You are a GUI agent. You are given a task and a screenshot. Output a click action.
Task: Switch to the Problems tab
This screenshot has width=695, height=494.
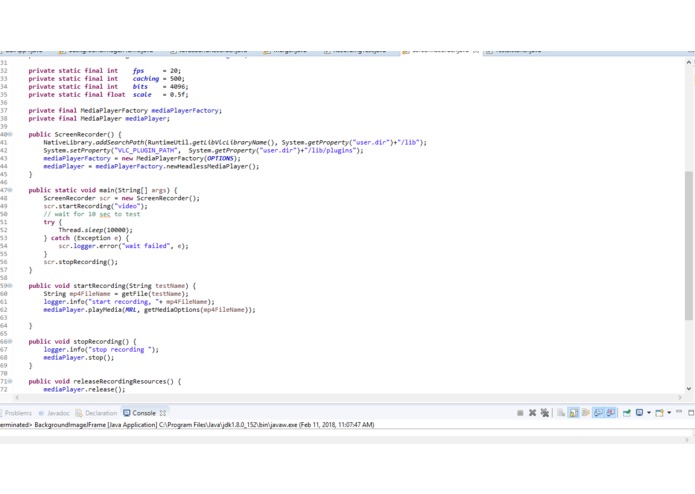pyautogui.click(x=18, y=413)
